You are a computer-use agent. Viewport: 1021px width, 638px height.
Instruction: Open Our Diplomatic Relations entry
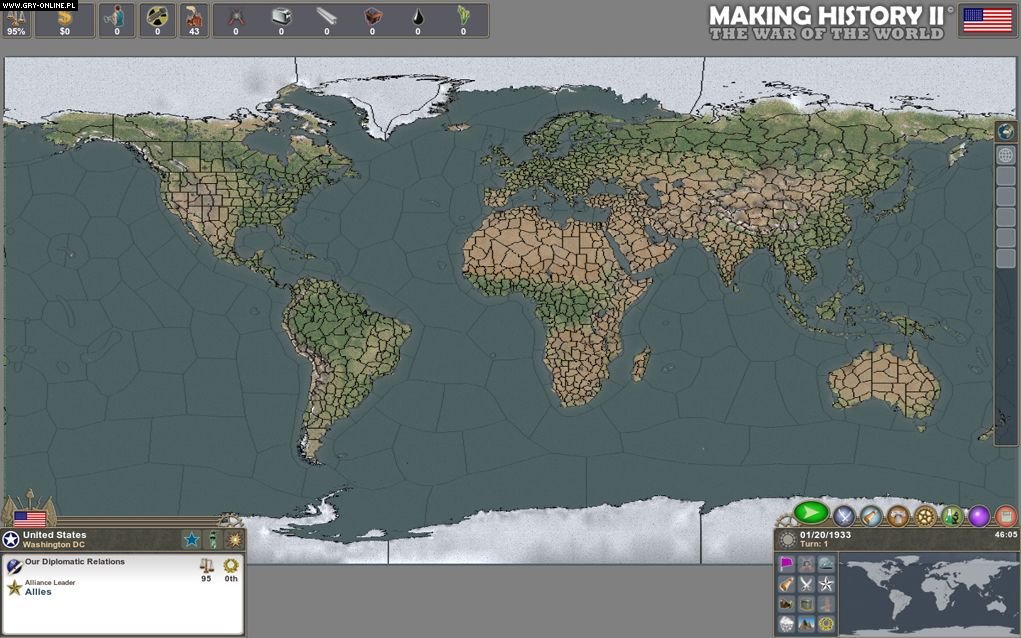click(x=75, y=561)
